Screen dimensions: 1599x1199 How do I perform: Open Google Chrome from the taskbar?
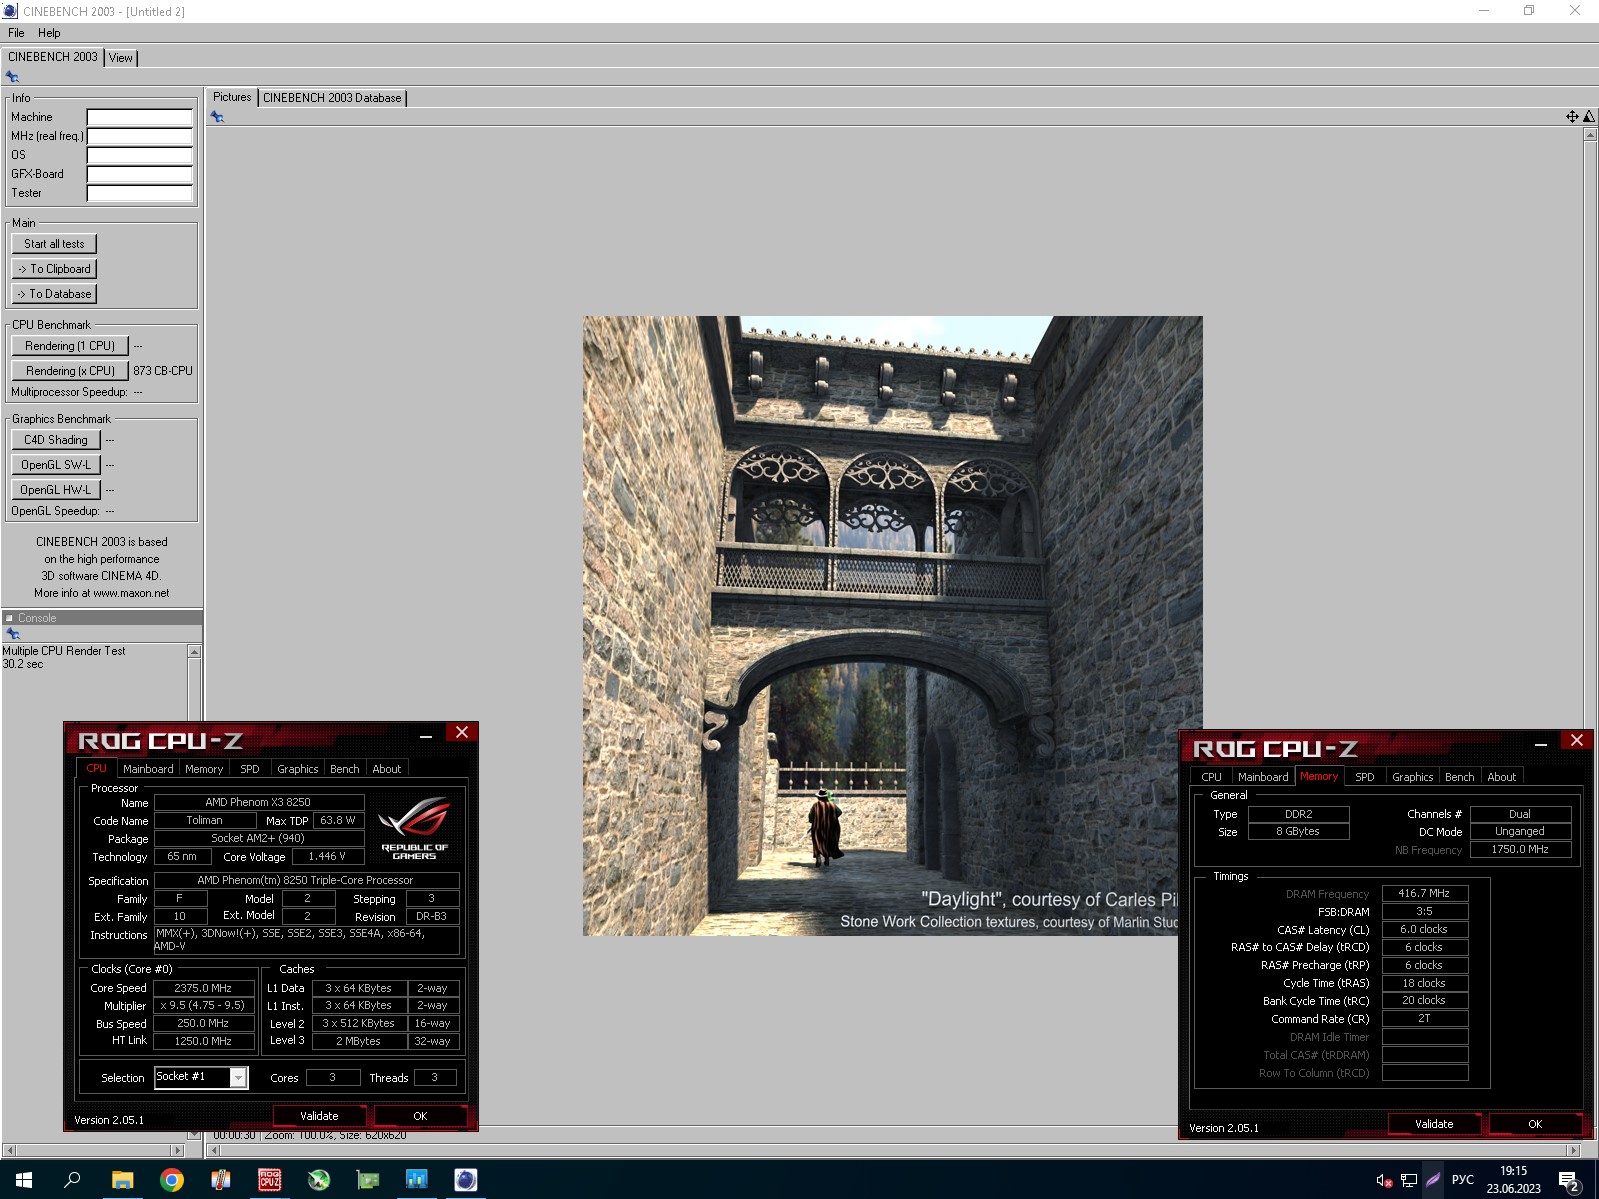click(172, 1180)
